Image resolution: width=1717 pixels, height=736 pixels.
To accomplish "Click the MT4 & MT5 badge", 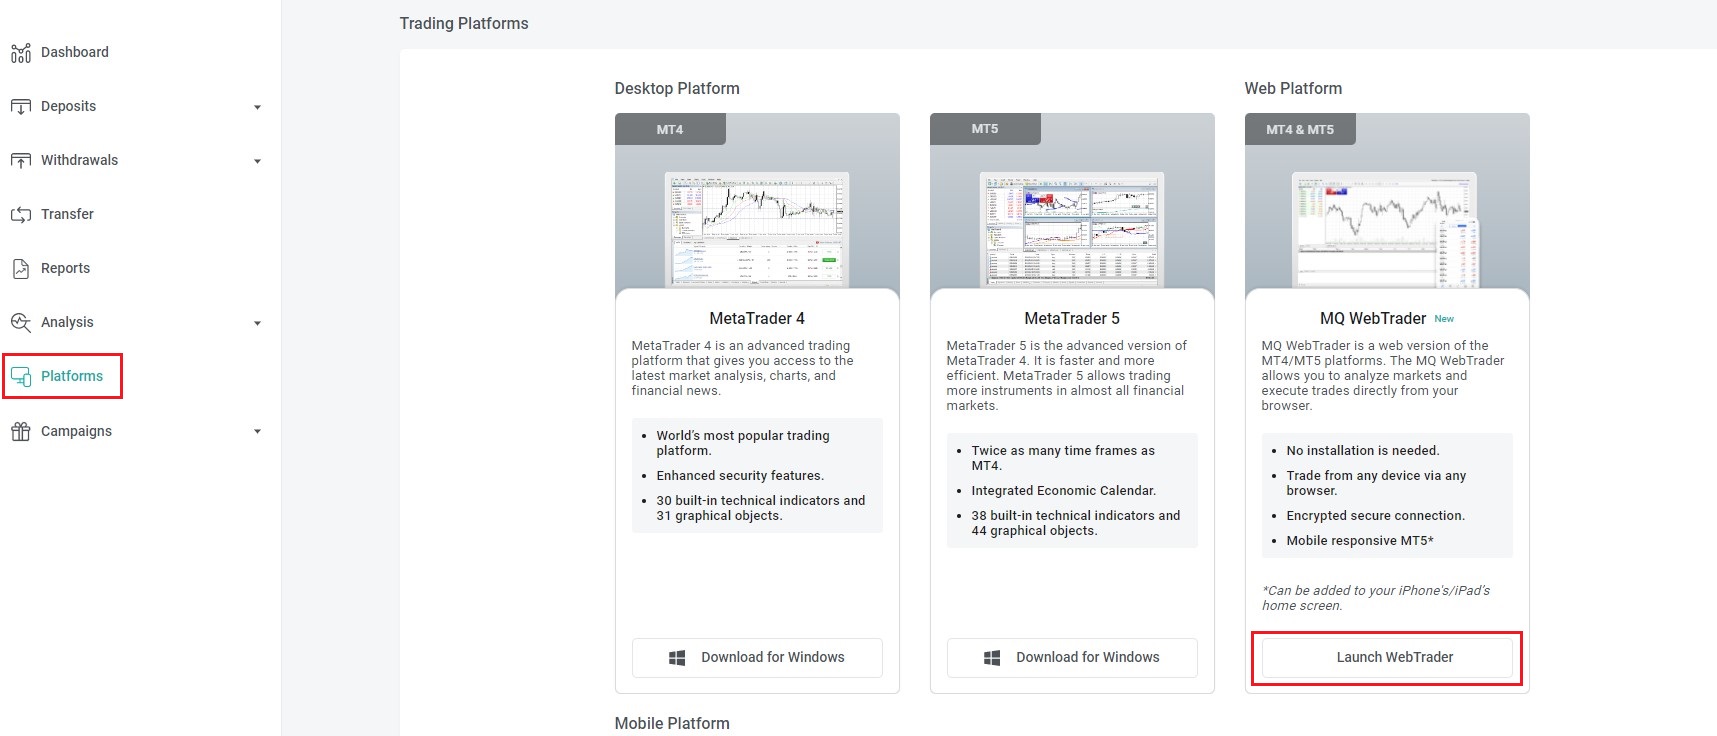I will pos(1300,129).
